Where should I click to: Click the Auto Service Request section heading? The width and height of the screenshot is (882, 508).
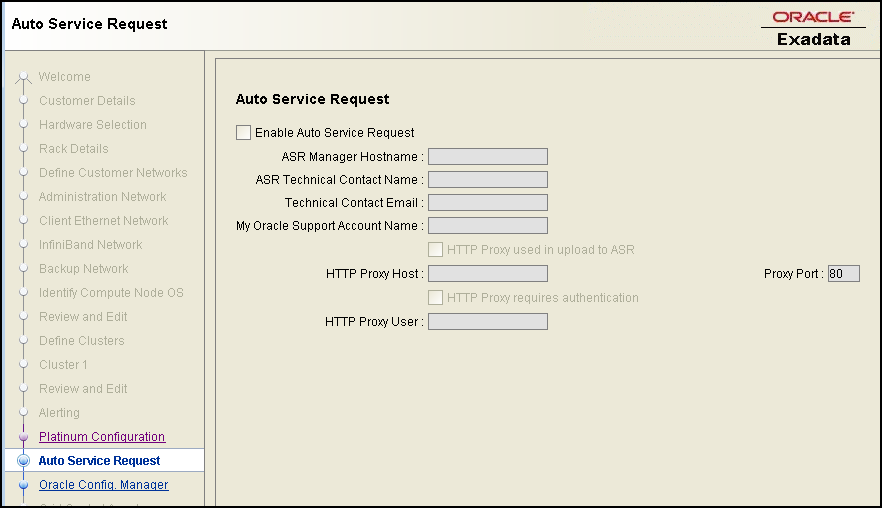(312, 99)
